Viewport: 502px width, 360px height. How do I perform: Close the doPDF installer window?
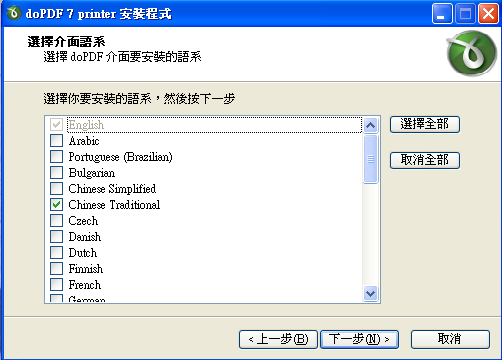tap(488, 14)
